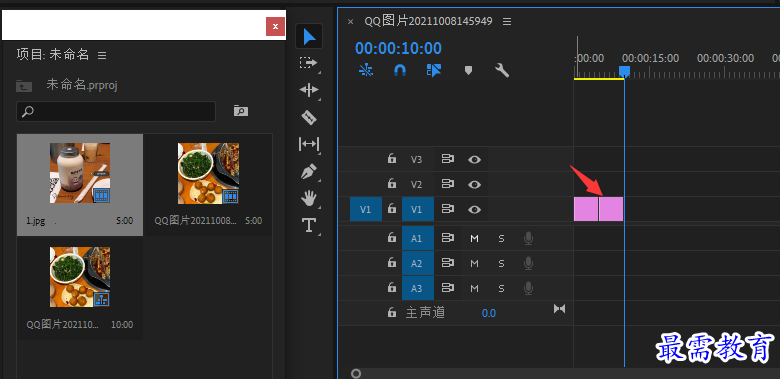Close the QQ图片 sequence tab

(x=350, y=21)
